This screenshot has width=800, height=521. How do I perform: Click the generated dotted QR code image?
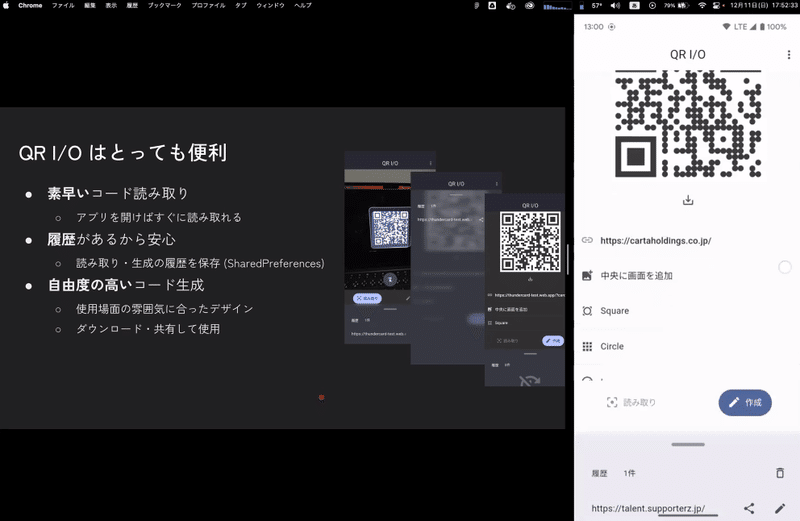(688, 123)
